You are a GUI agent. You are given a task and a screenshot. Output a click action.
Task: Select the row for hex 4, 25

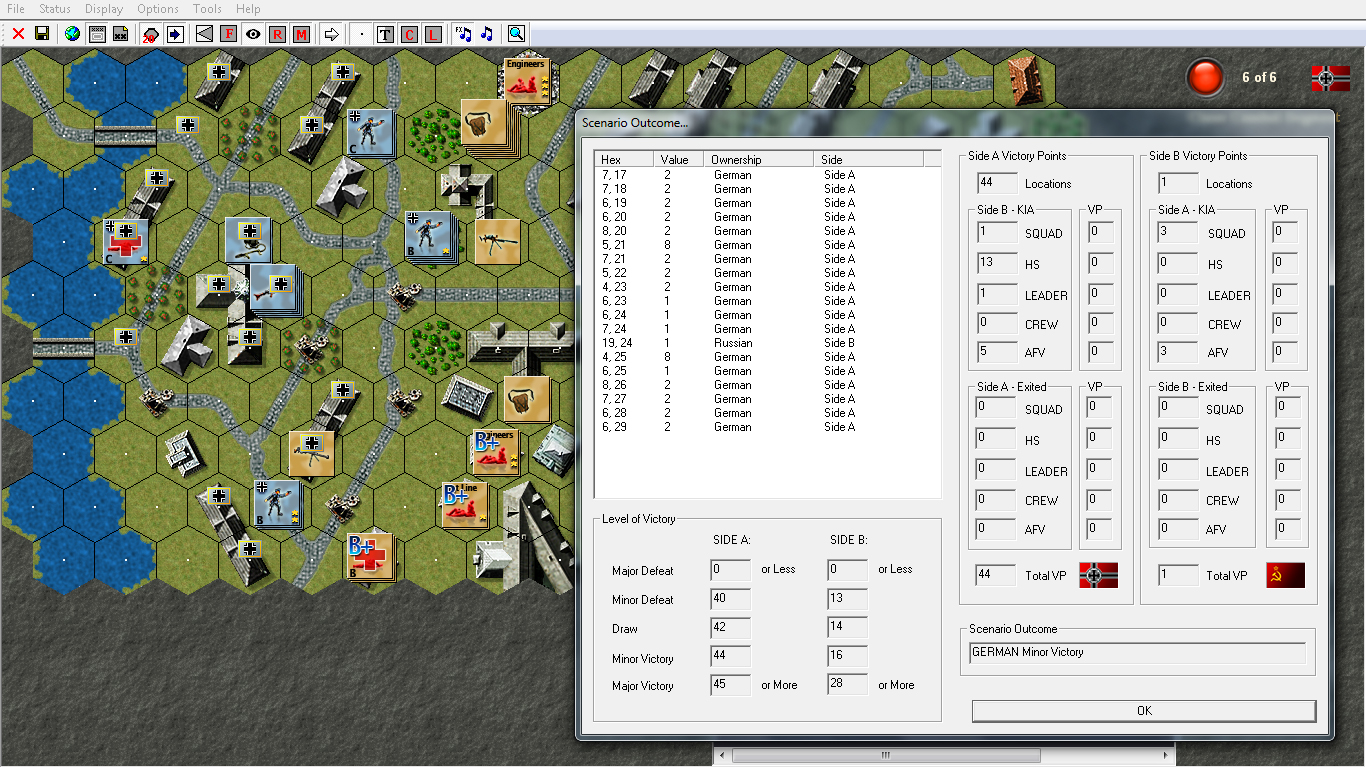(x=767, y=357)
